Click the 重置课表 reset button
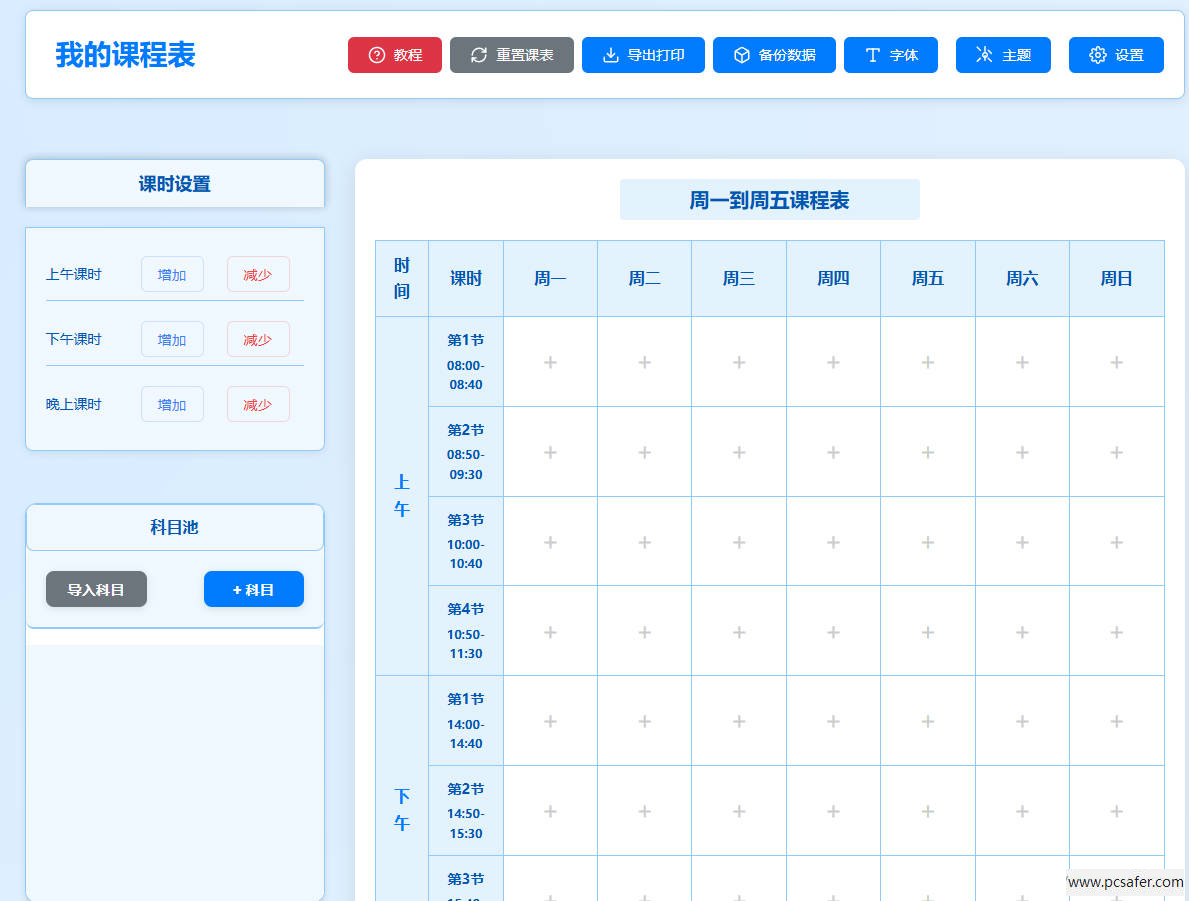Screen dimensions: 1189x901 click(511, 55)
